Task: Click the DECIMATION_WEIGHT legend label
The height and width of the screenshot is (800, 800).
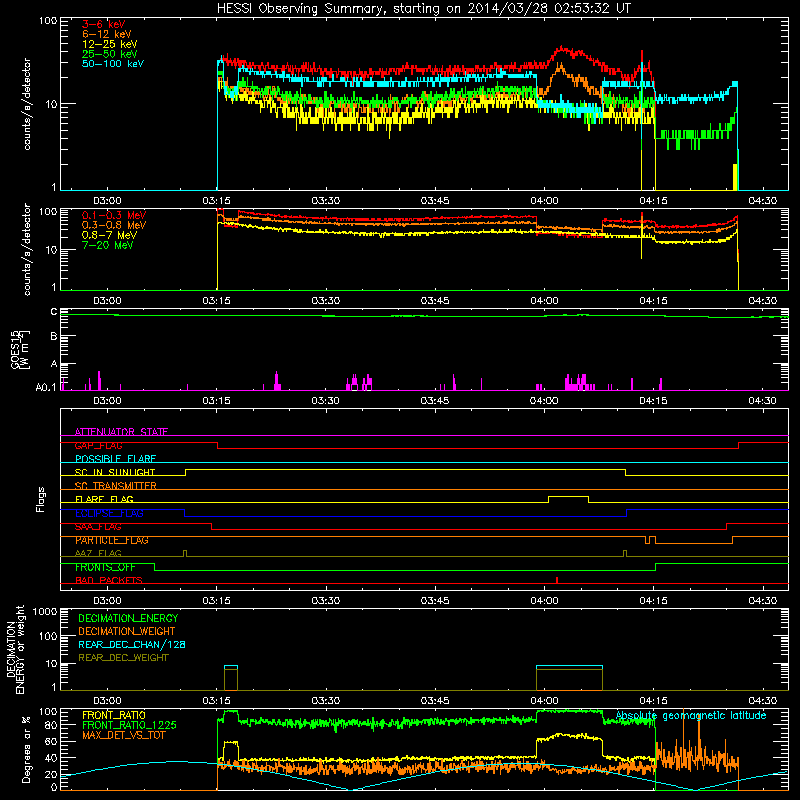Action: [127, 631]
